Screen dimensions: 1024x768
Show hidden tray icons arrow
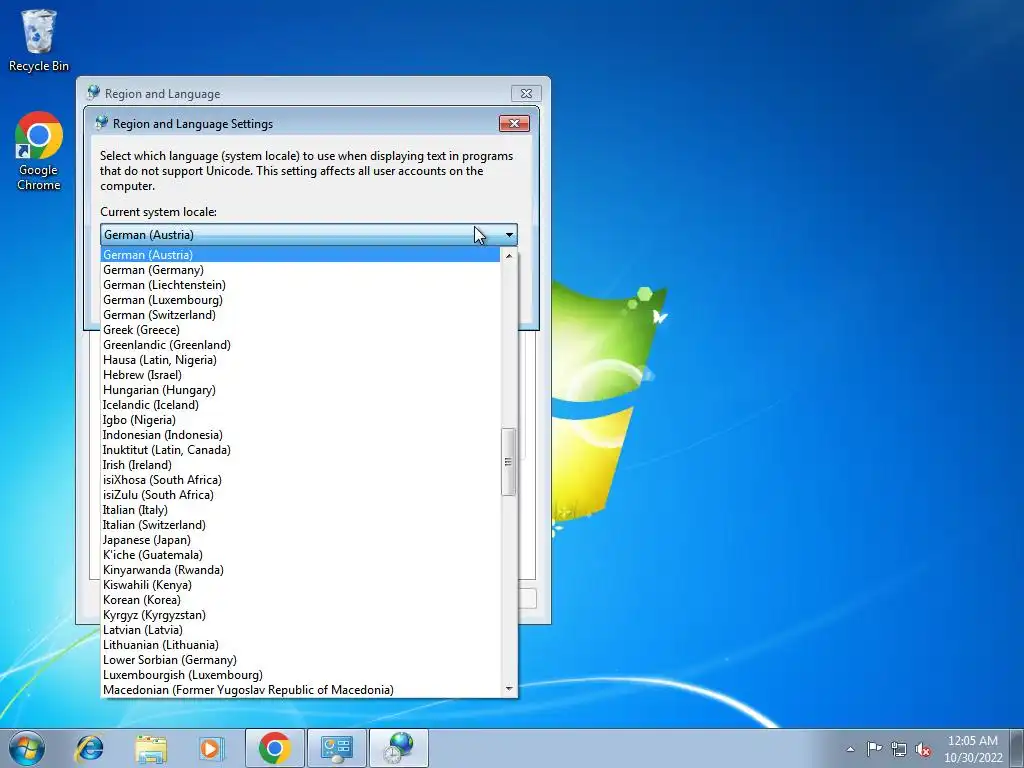pos(850,749)
